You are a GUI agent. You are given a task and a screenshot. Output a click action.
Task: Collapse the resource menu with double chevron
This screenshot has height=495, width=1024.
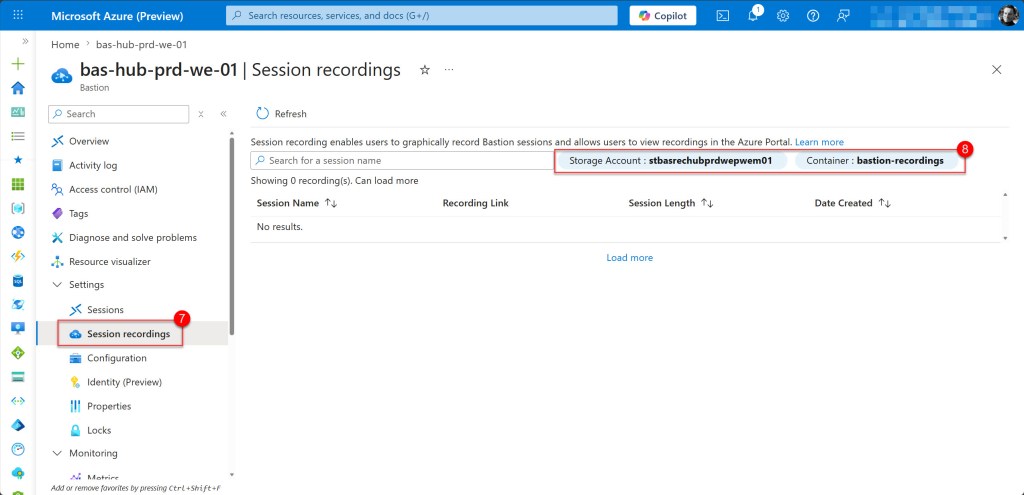coord(223,114)
